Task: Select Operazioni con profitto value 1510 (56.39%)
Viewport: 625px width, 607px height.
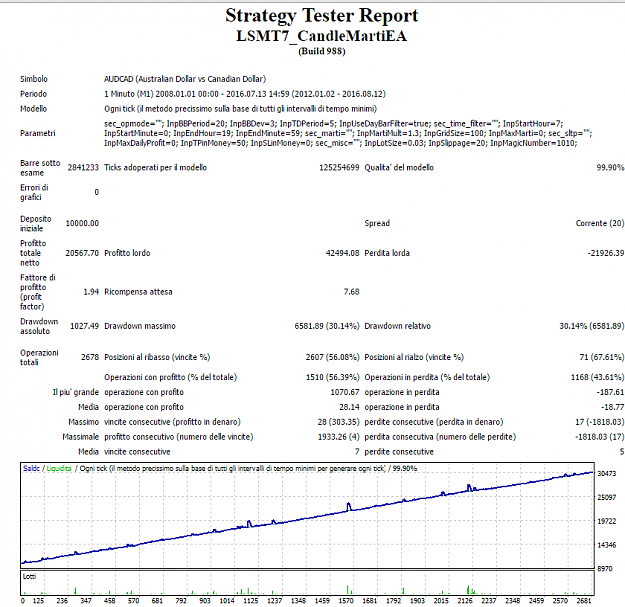Action: [x=332, y=377]
